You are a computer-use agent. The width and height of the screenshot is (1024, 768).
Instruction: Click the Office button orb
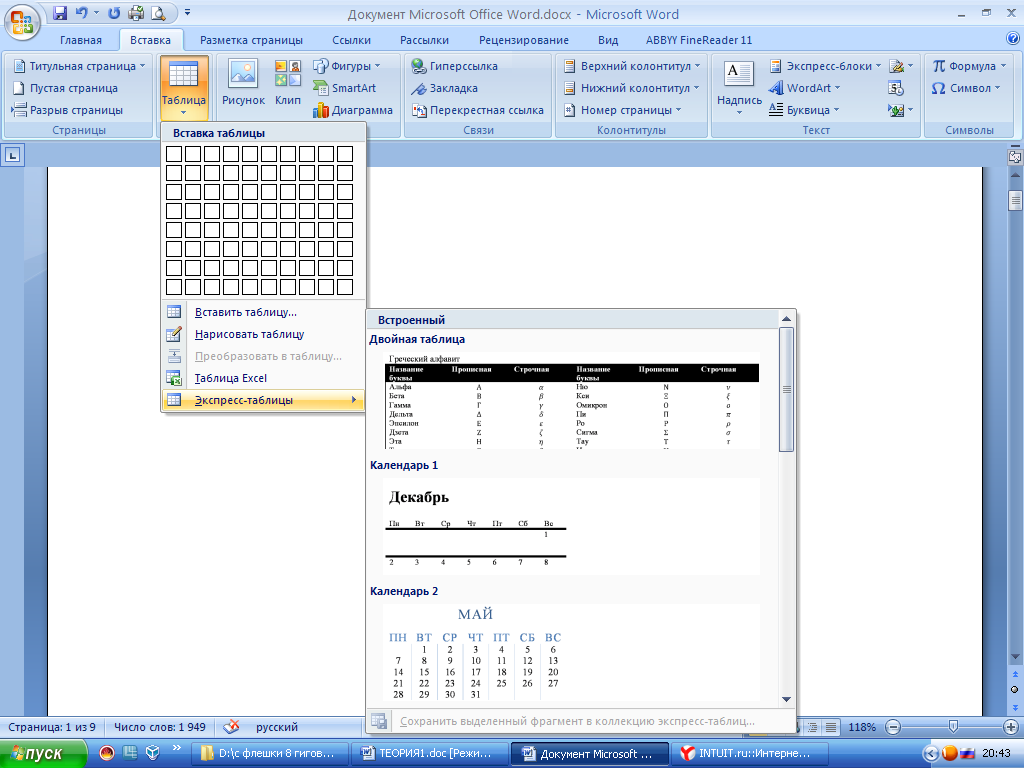(x=22, y=21)
